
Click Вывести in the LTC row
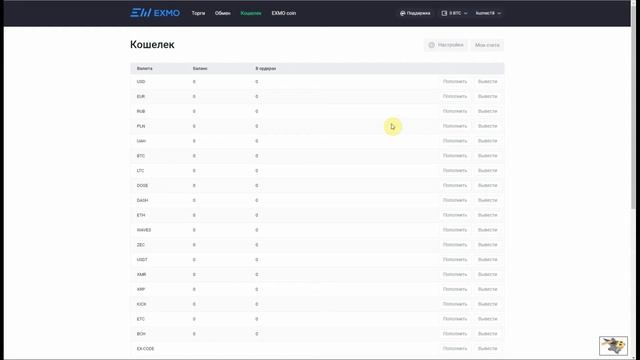487,171
